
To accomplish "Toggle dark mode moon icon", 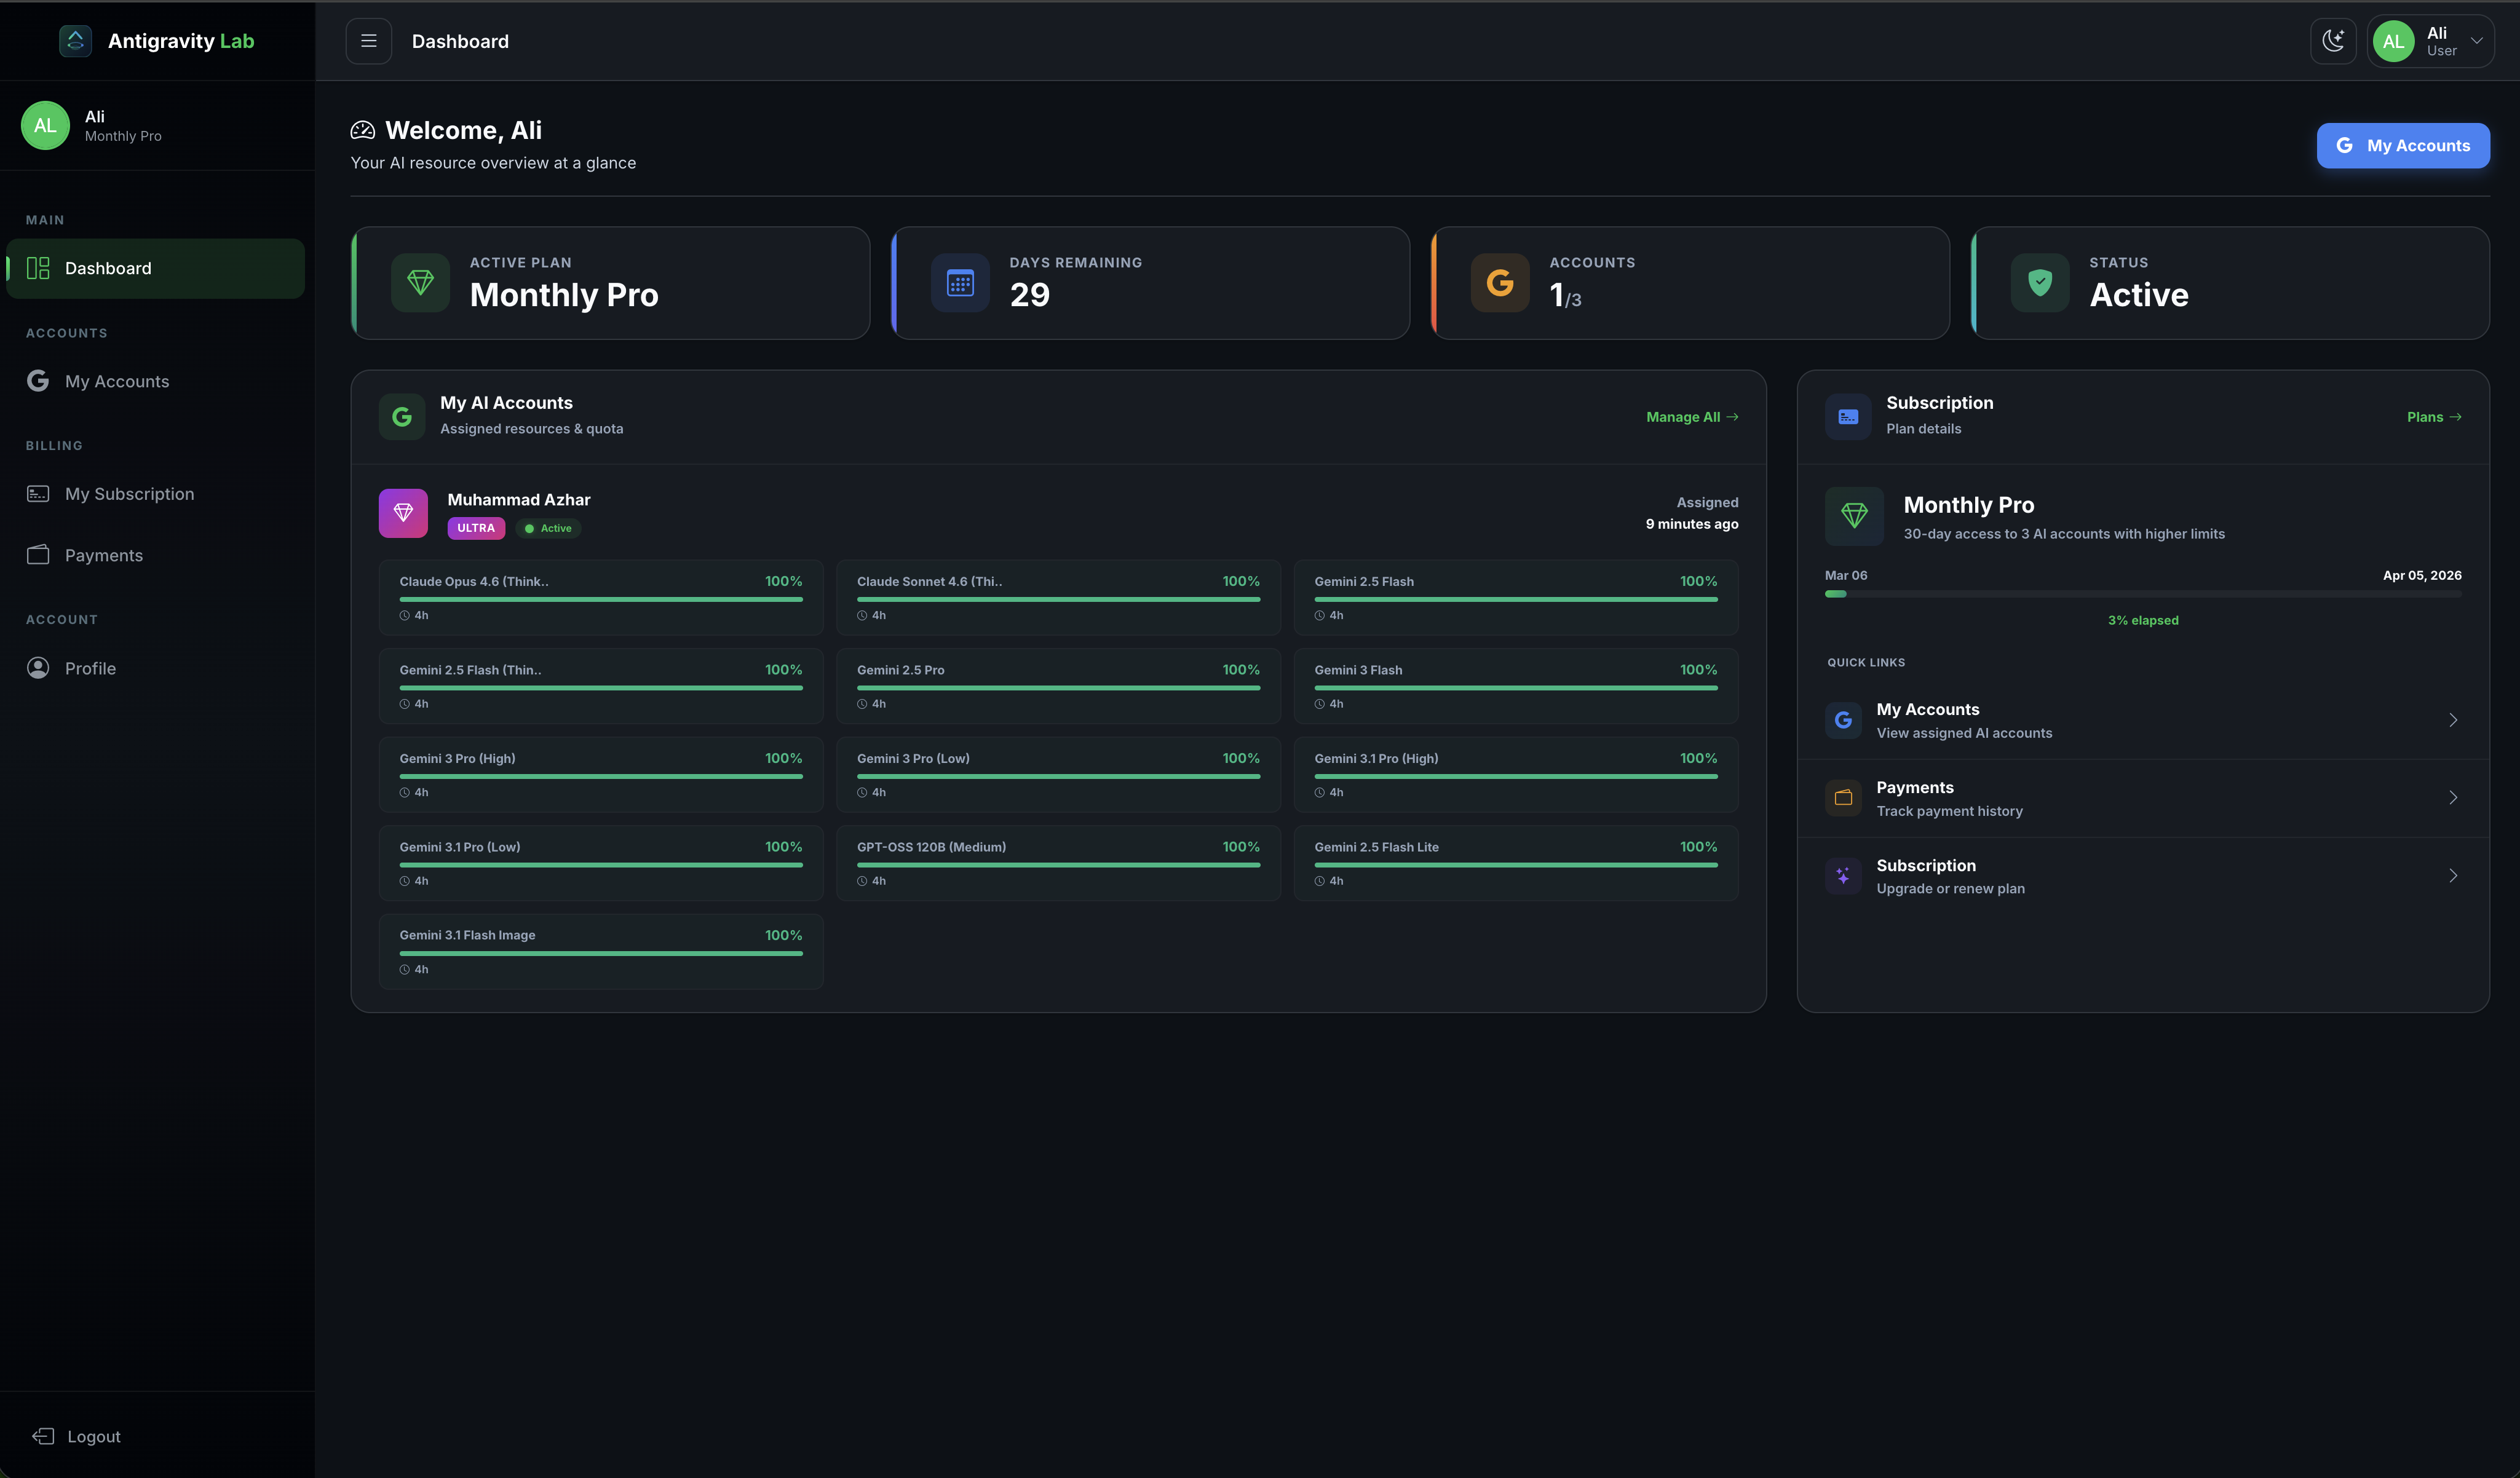I will (2333, 41).
